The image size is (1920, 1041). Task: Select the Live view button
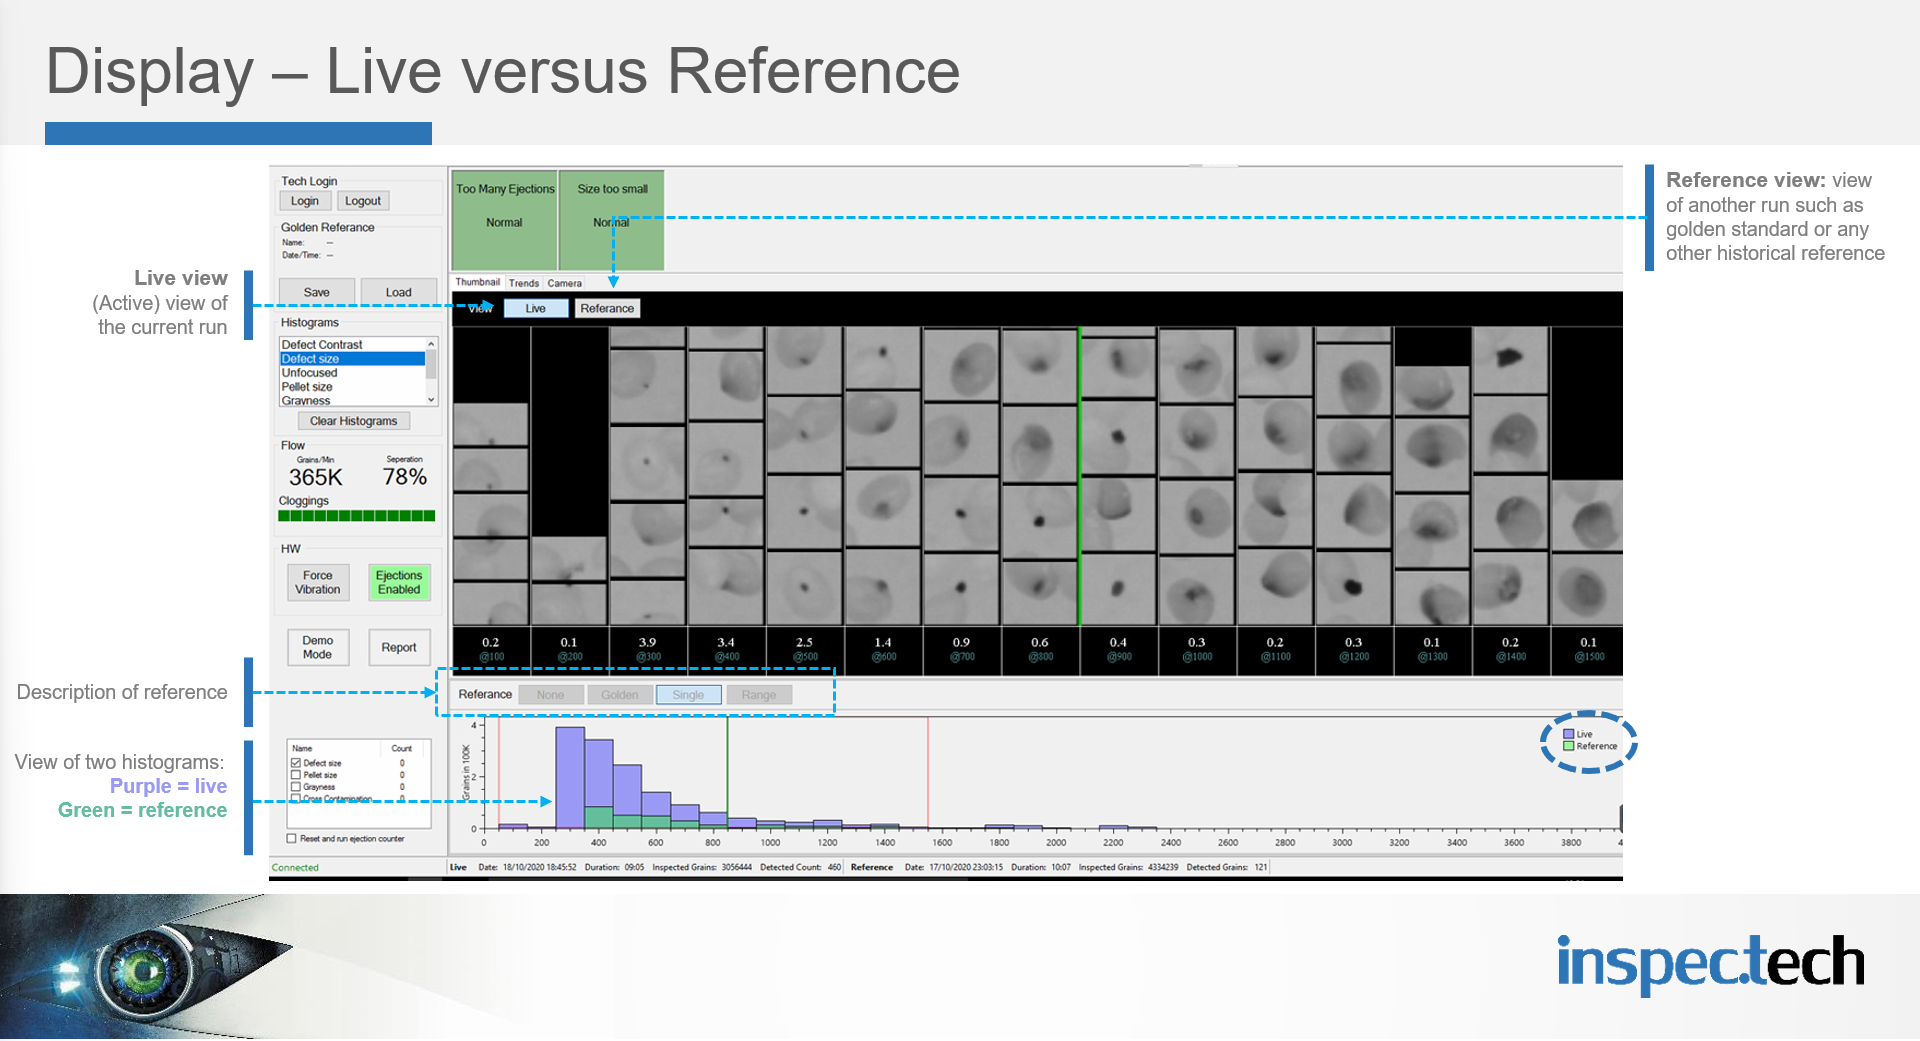(536, 308)
